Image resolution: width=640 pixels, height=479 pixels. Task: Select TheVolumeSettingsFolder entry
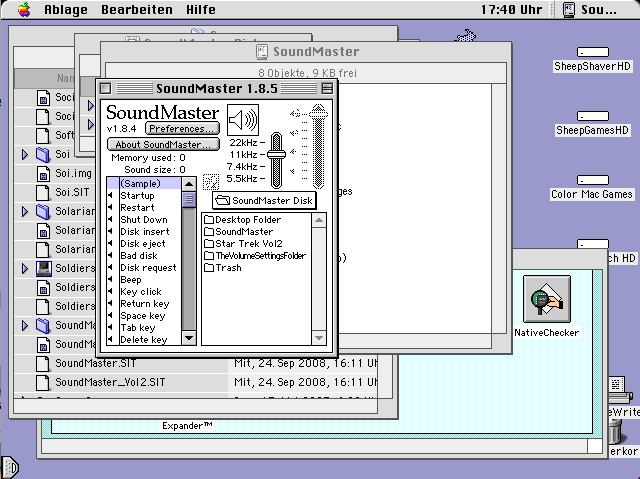(255, 255)
